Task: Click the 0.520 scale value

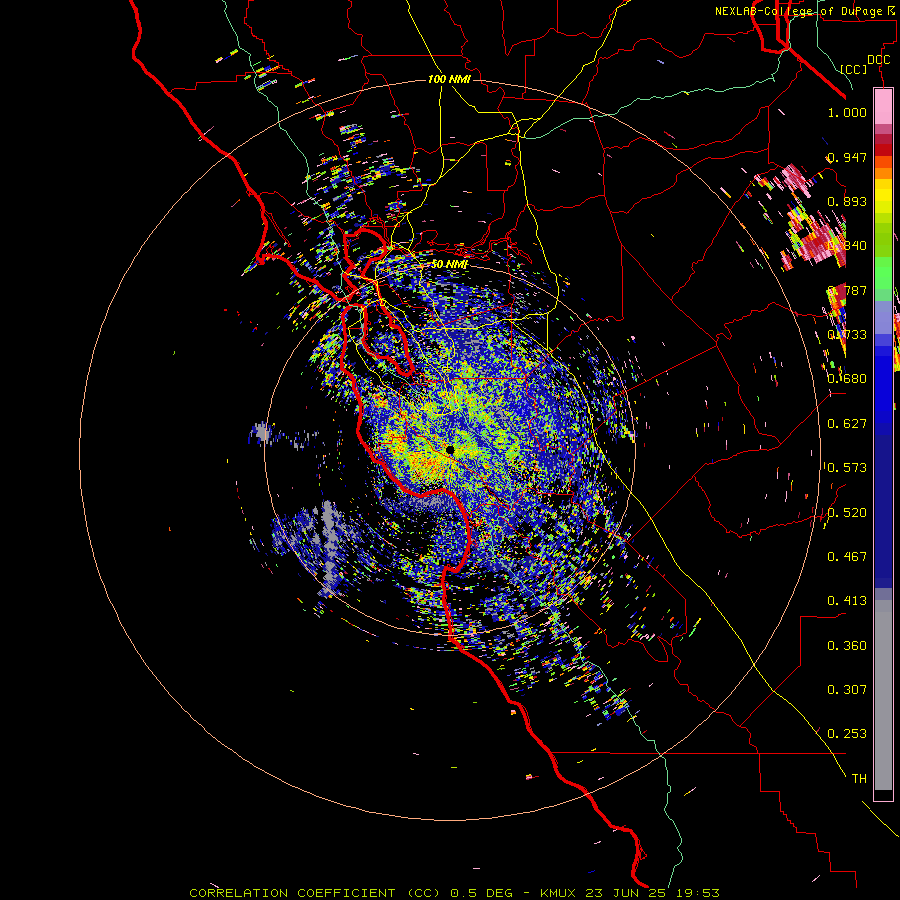Action: click(x=847, y=512)
